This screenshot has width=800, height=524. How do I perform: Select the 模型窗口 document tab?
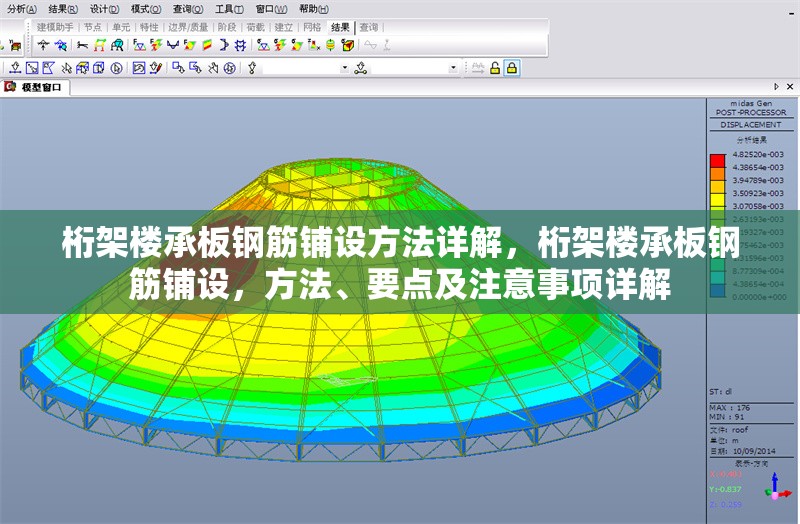coord(34,87)
